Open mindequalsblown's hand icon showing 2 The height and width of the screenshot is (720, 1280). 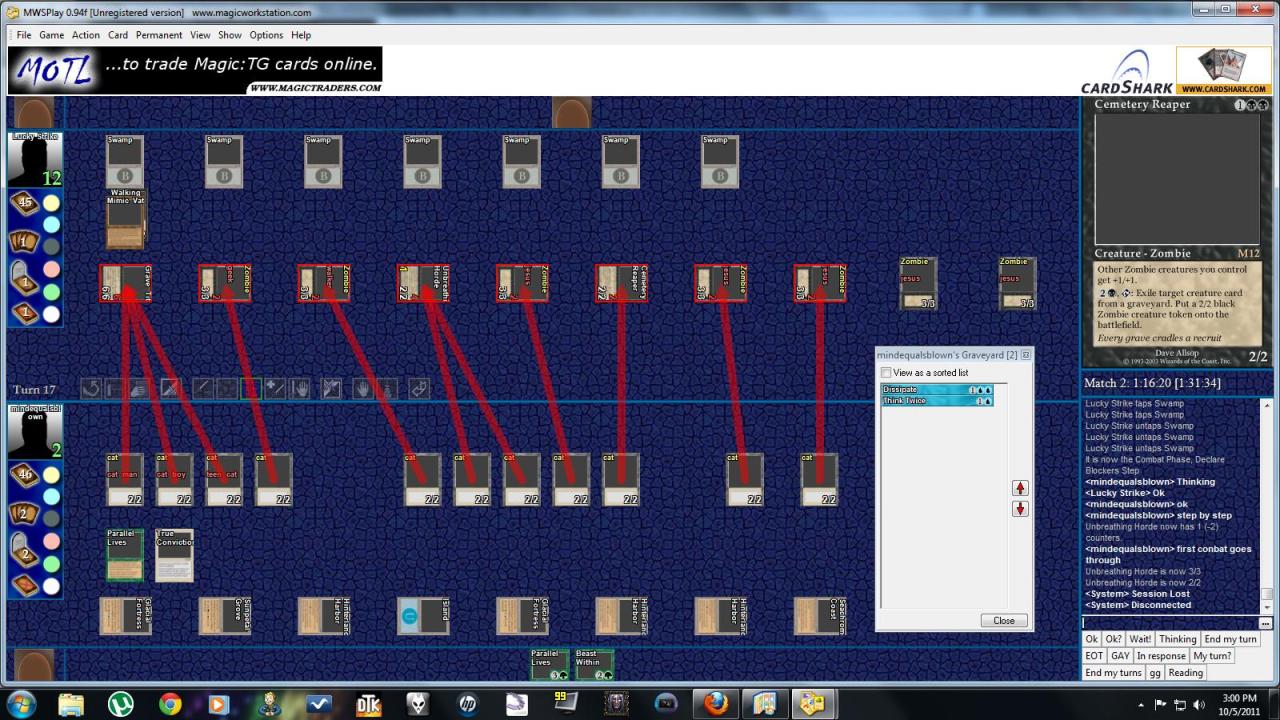[24, 514]
